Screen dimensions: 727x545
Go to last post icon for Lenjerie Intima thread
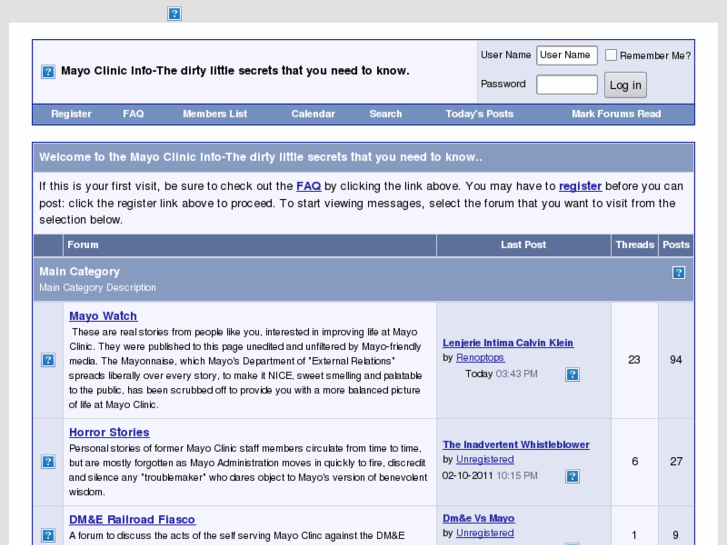pos(572,375)
